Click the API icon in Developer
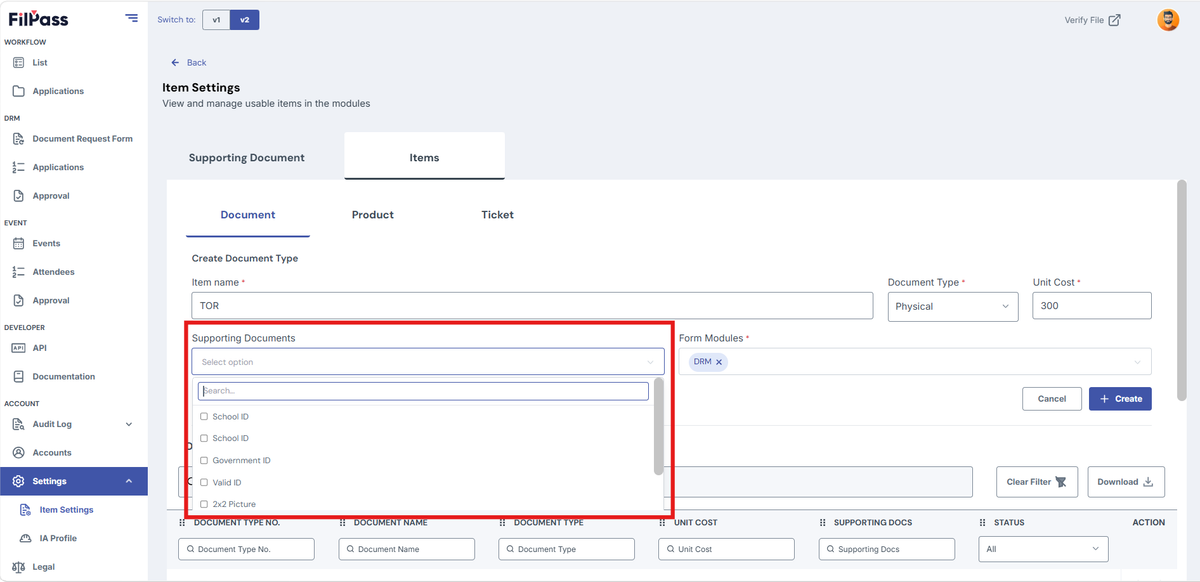 (x=18, y=348)
